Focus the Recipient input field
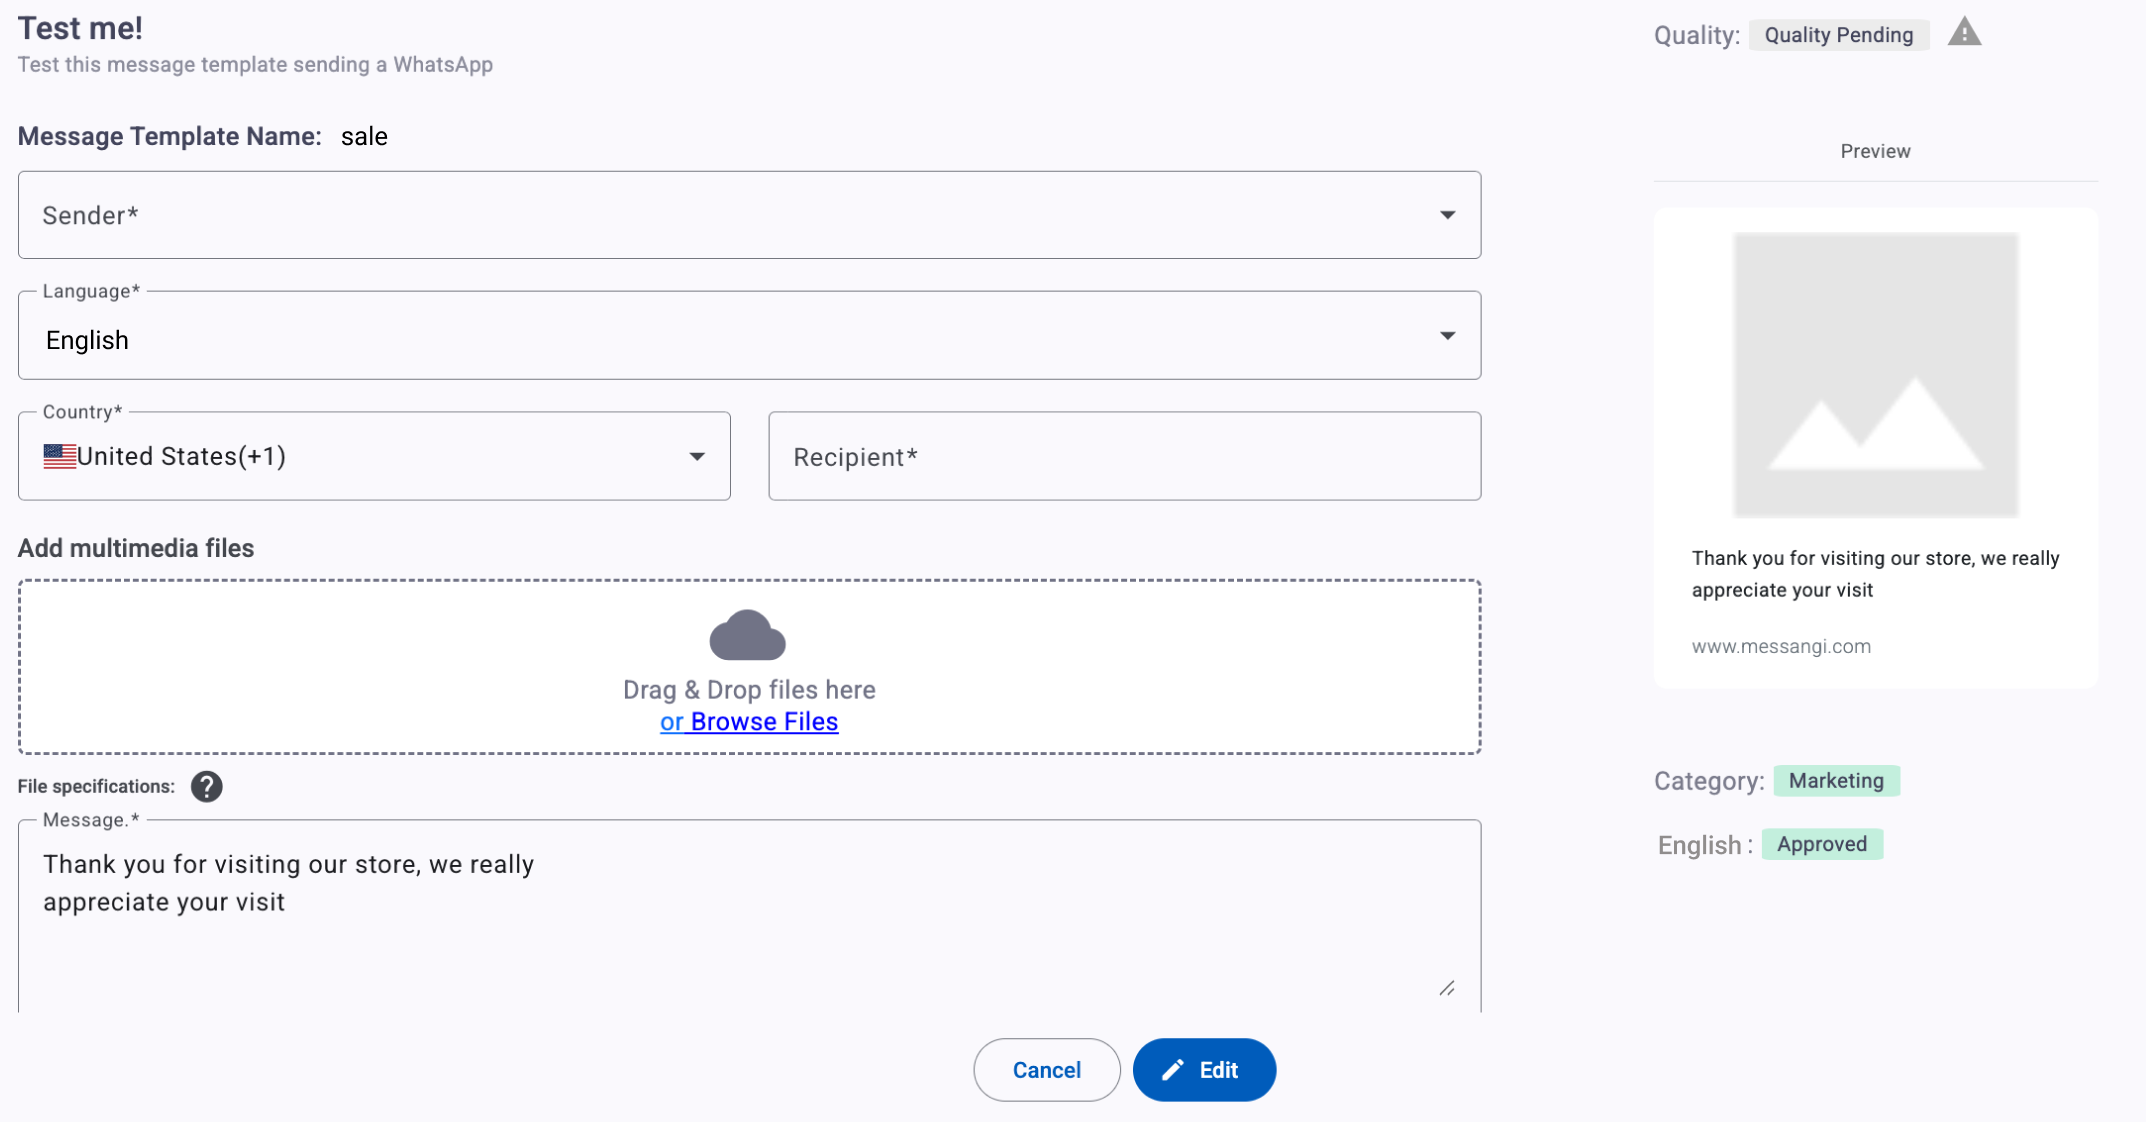Image resolution: width=2146 pixels, height=1122 pixels. pyautogui.click(x=1124, y=456)
